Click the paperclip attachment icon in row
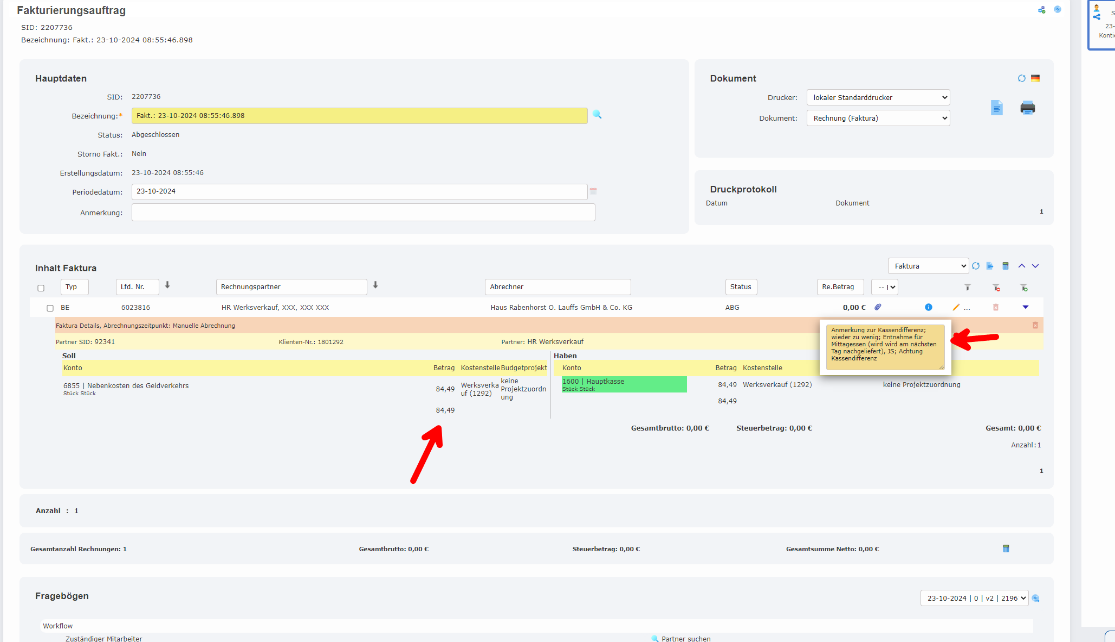 click(x=878, y=307)
